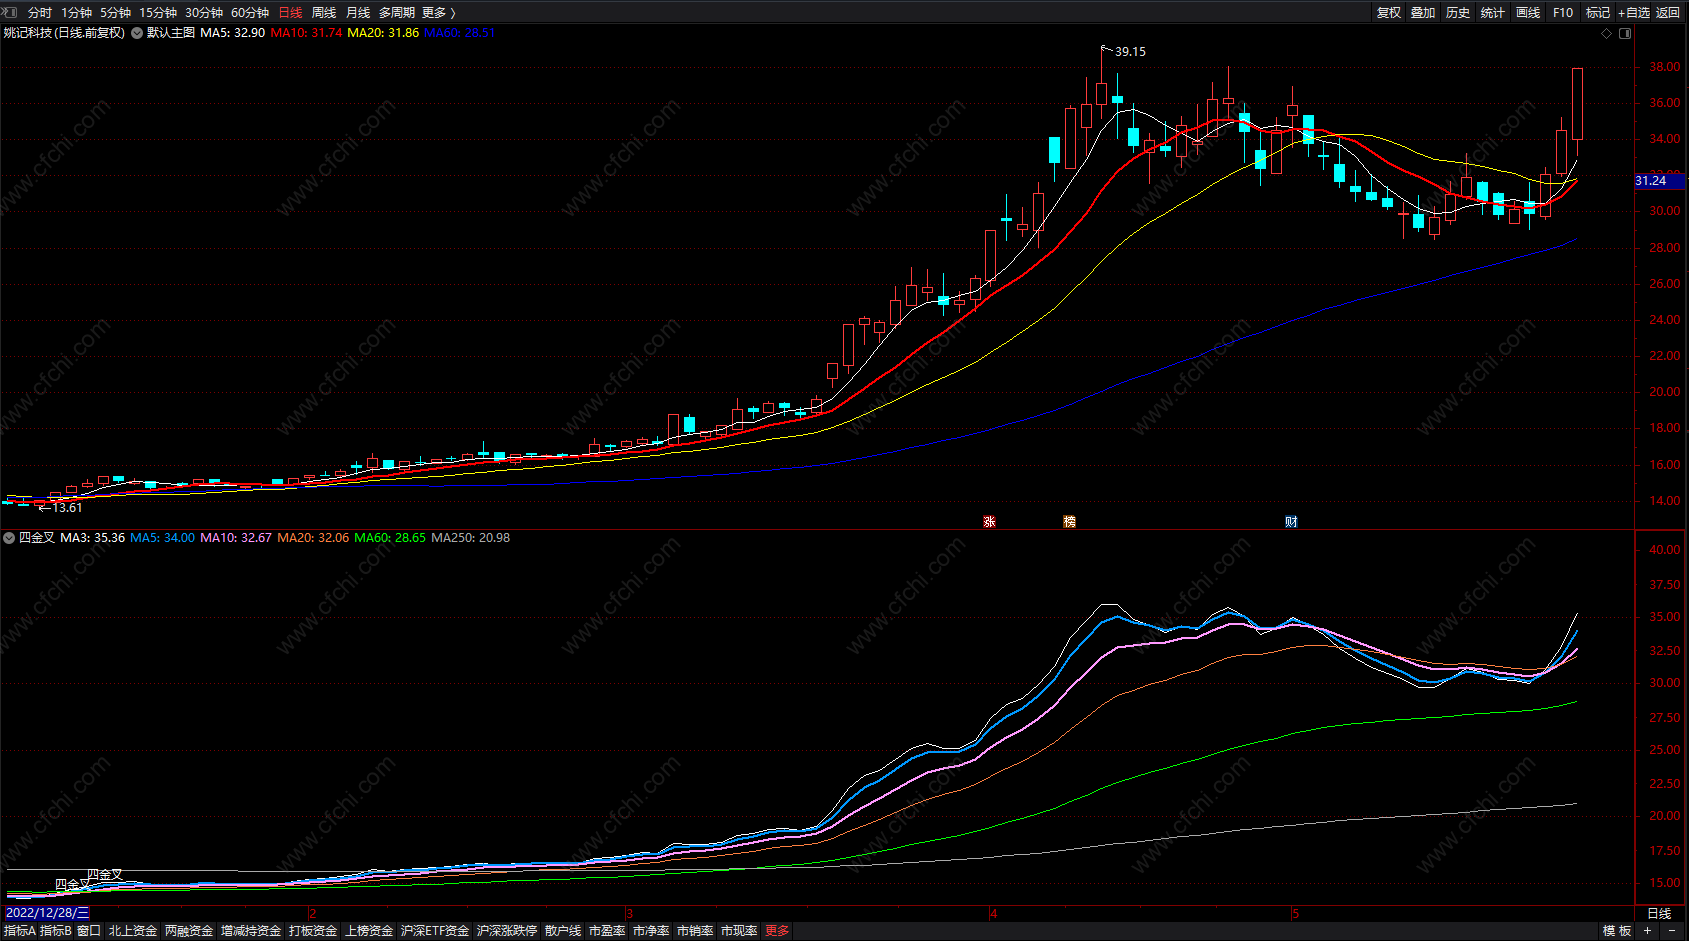Select 两融资金 indicator tab
The width and height of the screenshot is (1689, 941).
tap(189, 931)
